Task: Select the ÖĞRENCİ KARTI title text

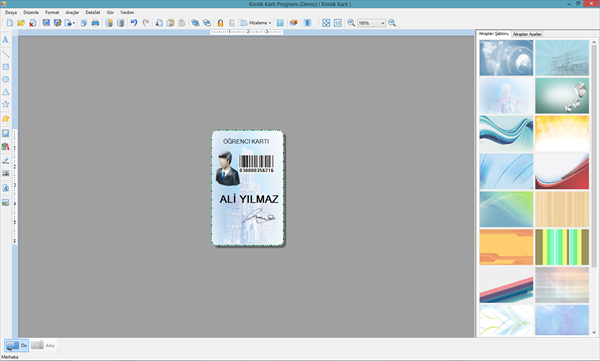Action: tap(246, 141)
